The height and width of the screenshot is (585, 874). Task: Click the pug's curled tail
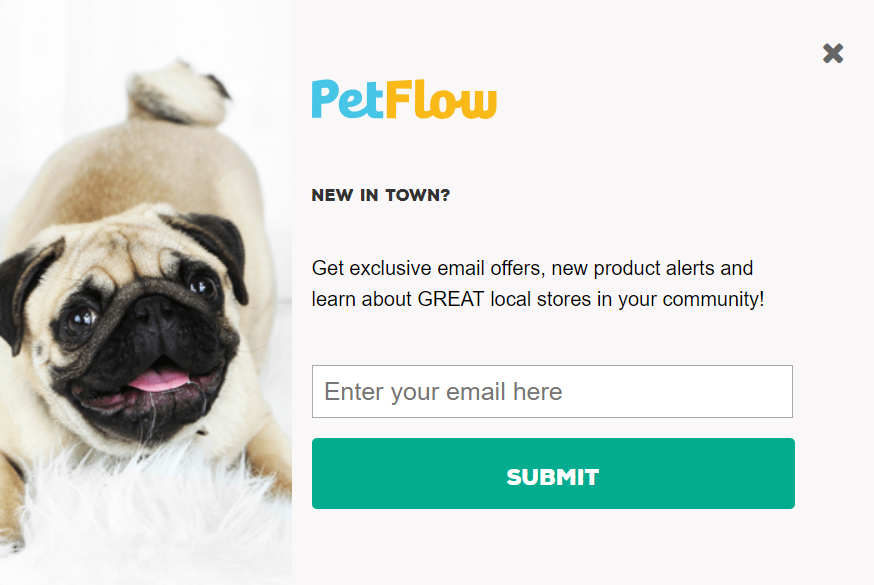[x=180, y=92]
